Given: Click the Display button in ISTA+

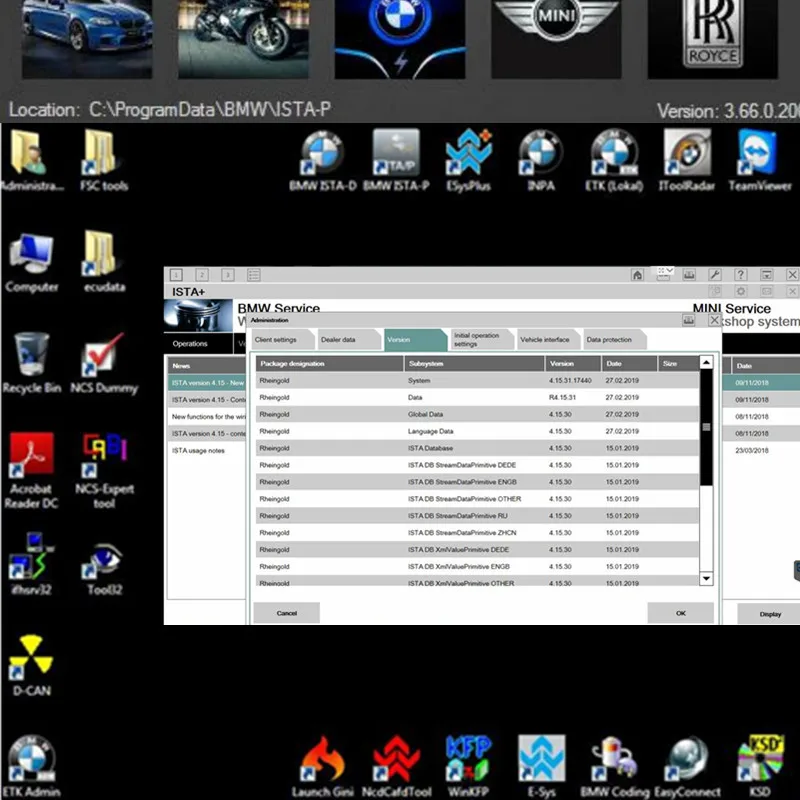Looking at the screenshot, I should [x=770, y=614].
